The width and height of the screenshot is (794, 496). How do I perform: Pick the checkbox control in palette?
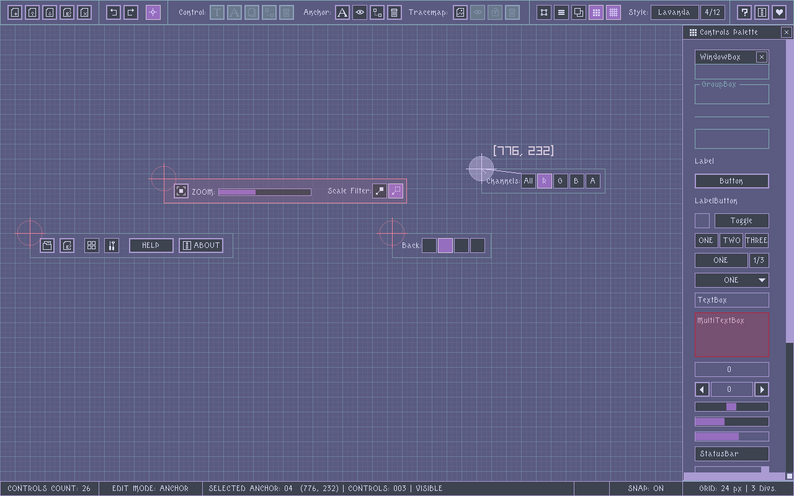tap(702, 221)
